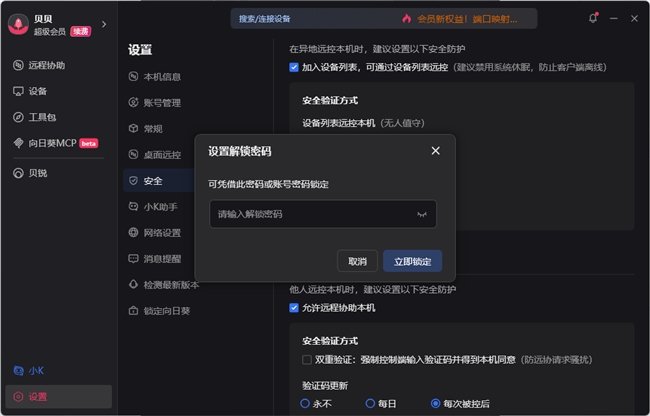Click the 锁定向日葵 lock icon

pos(133,310)
